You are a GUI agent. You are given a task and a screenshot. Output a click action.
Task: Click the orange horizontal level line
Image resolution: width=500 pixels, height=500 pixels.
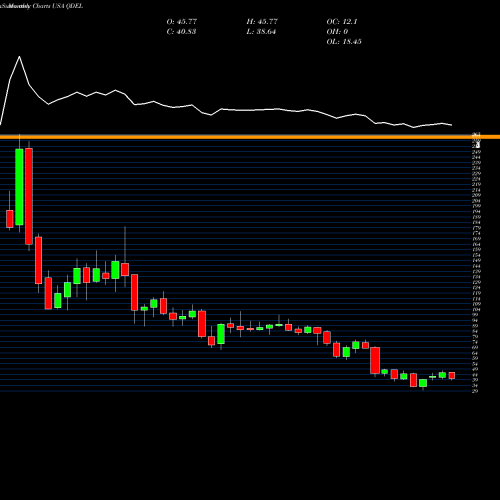(x=250, y=137)
